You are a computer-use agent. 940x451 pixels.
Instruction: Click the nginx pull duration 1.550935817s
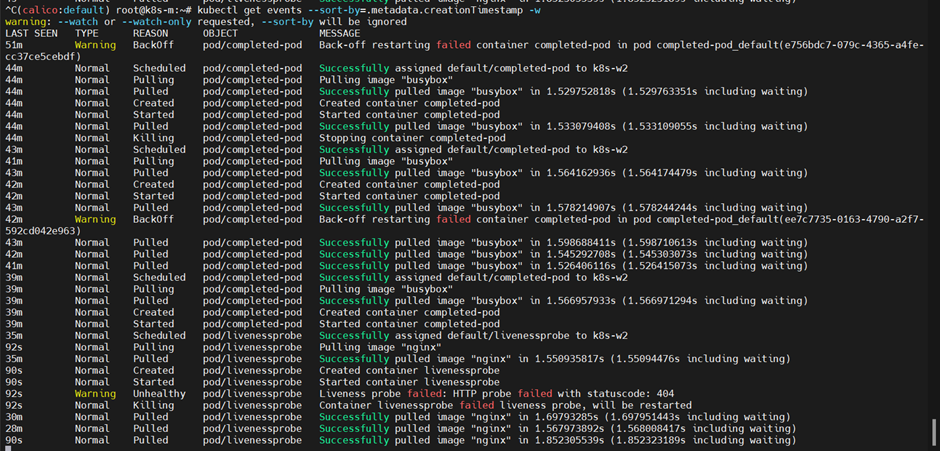pos(568,359)
